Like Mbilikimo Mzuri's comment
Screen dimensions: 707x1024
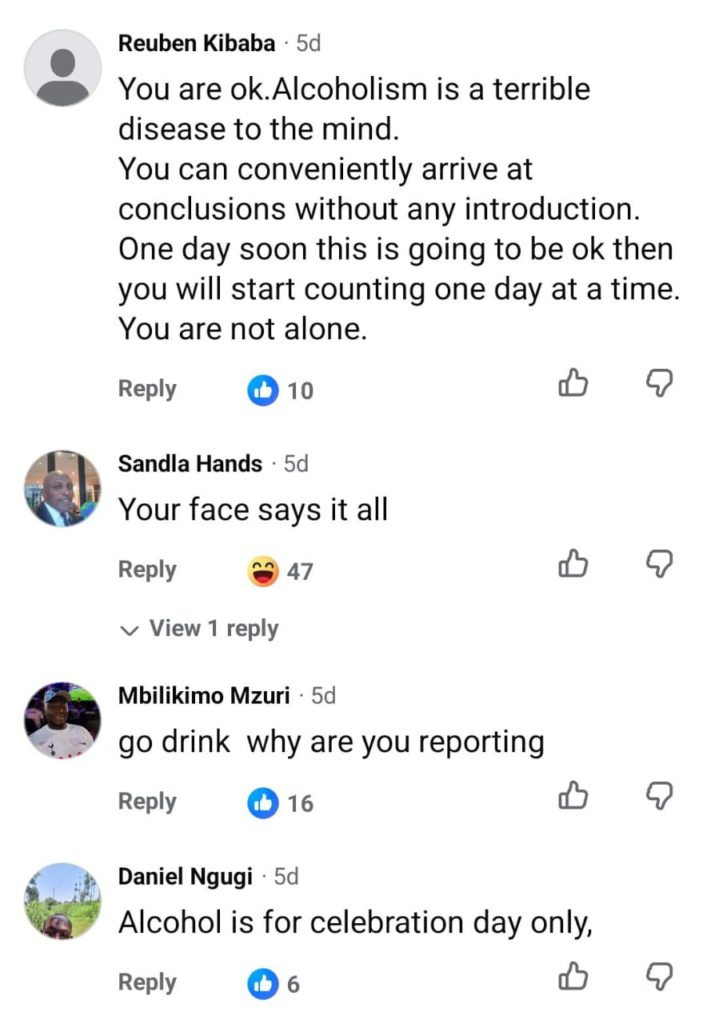click(x=573, y=795)
